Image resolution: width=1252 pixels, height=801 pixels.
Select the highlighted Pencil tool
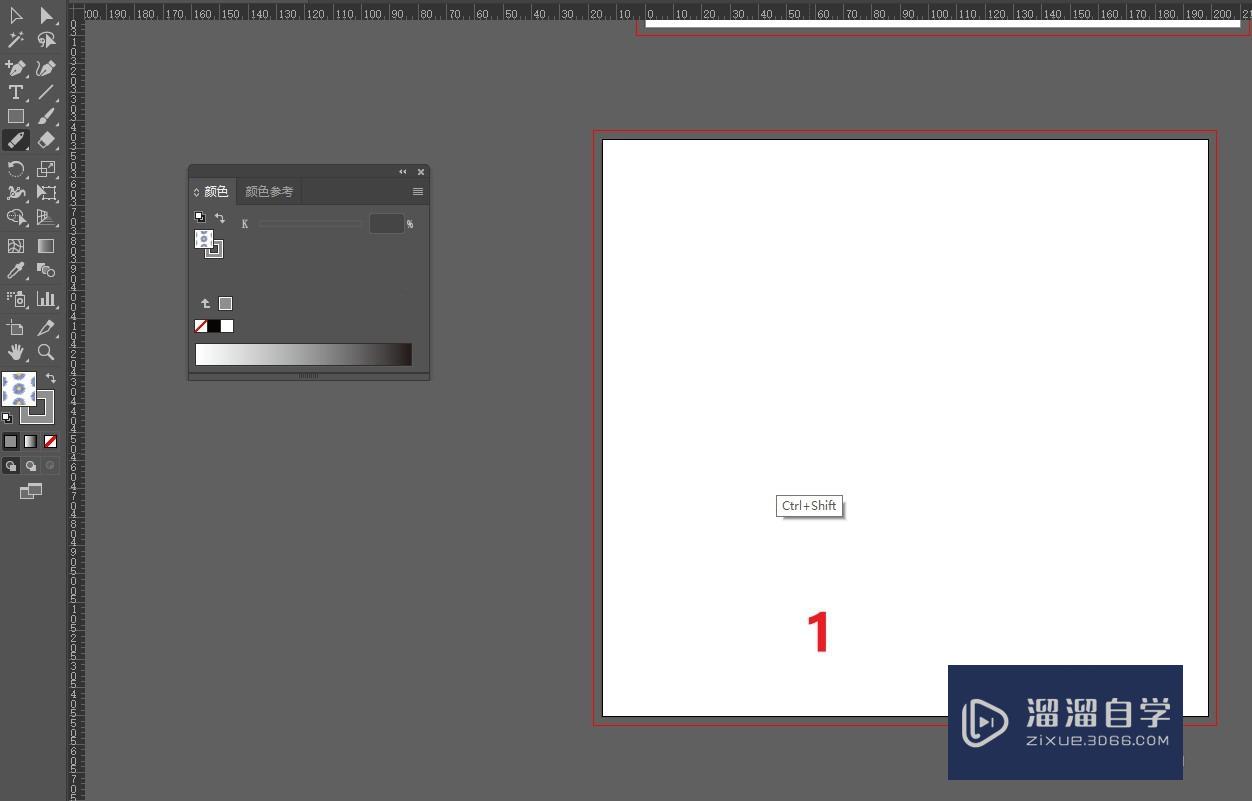tap(16, 140)
